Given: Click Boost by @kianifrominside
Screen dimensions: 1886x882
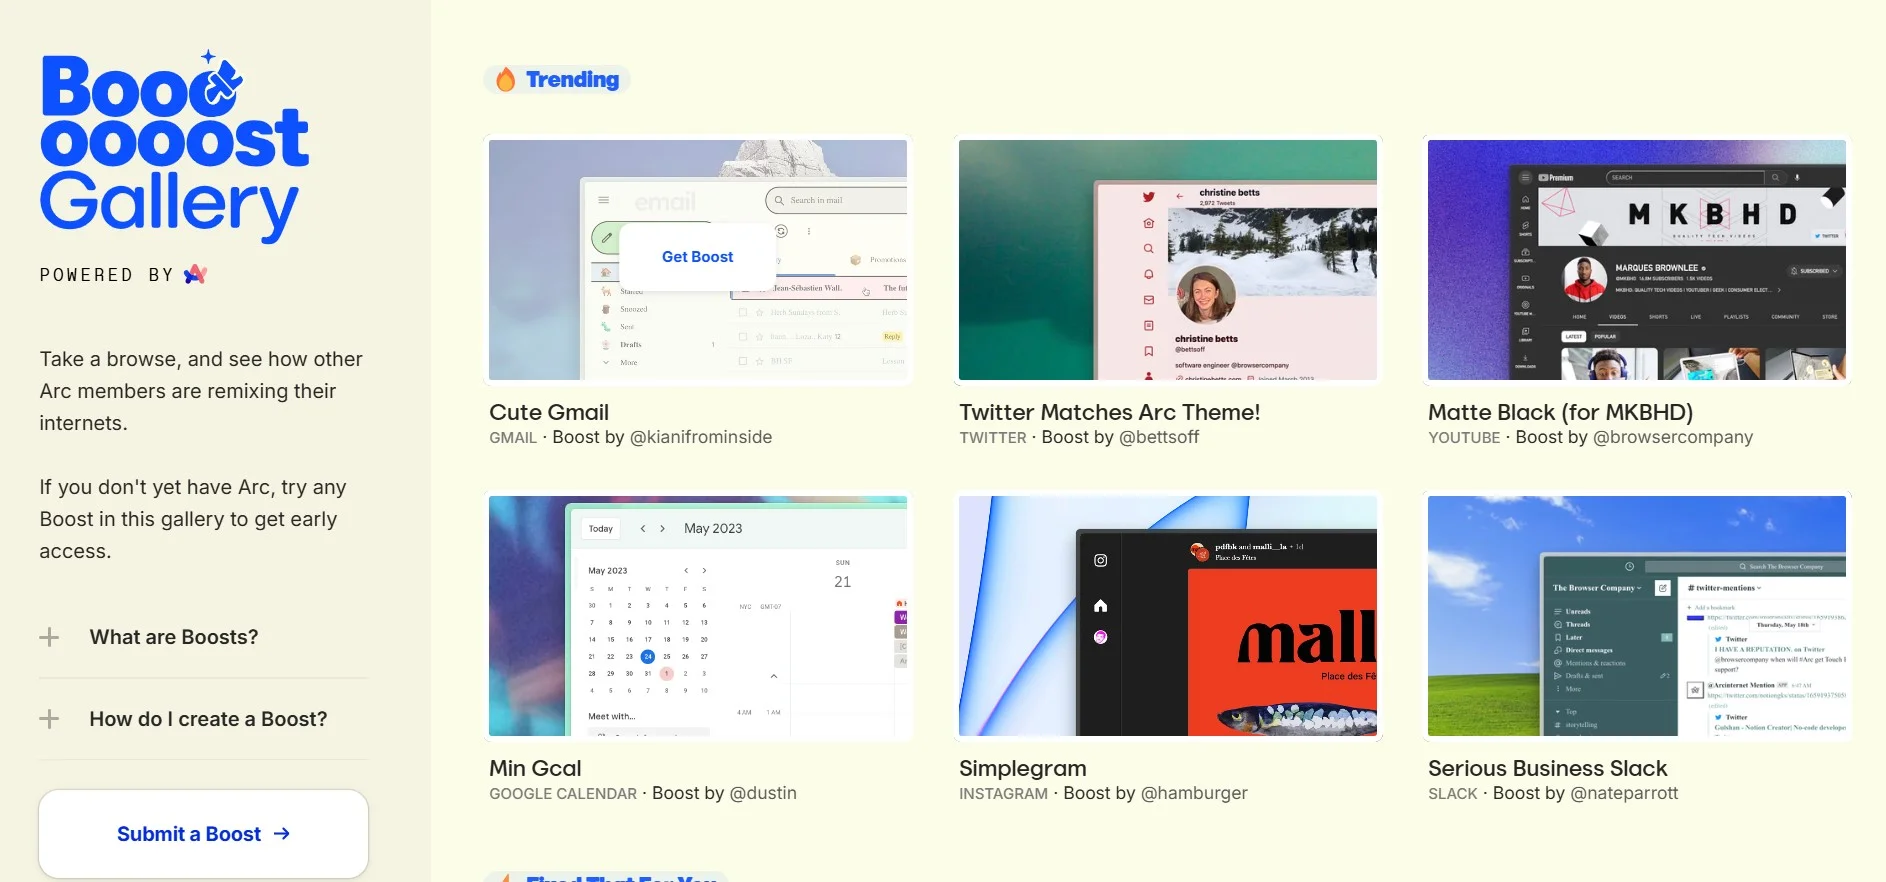Looking at the screenshot, I should tap(662, 437).
